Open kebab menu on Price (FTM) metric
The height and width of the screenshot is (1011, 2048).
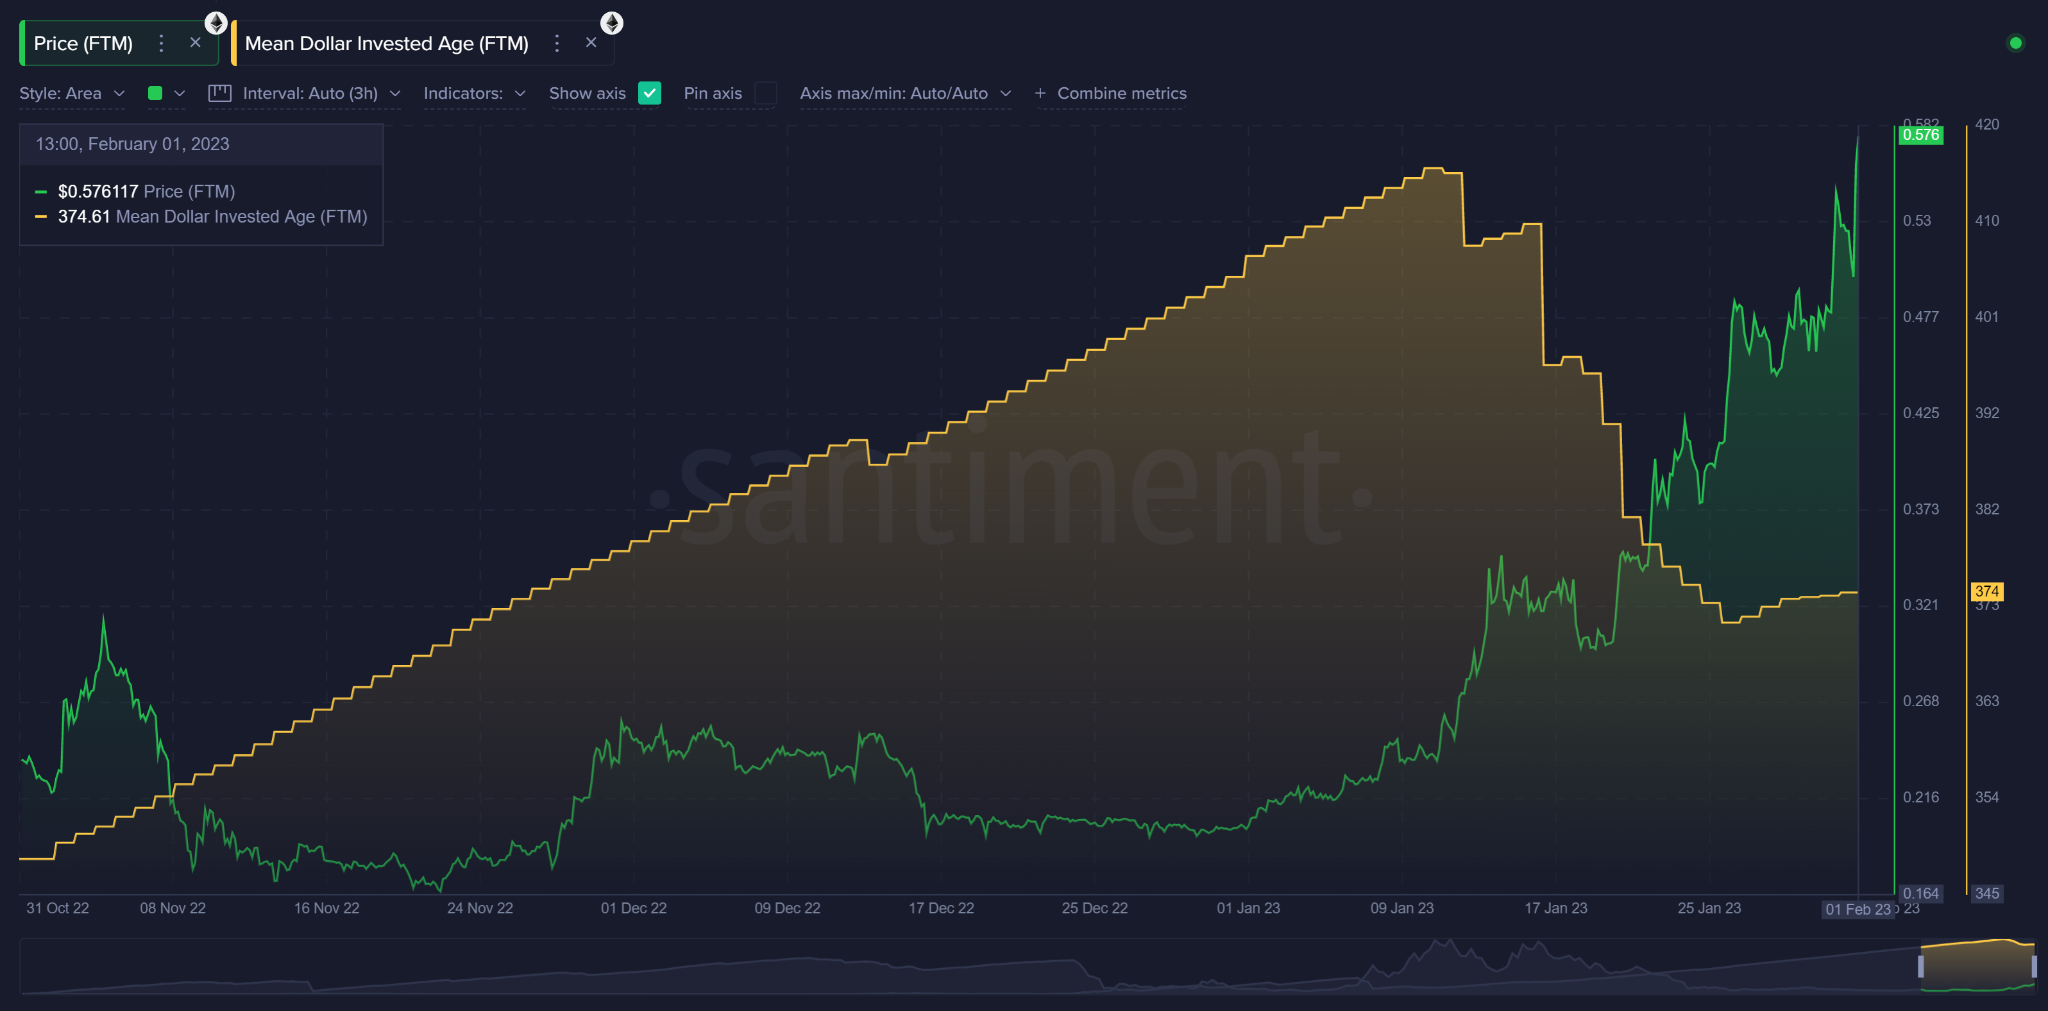click(161, 43)
